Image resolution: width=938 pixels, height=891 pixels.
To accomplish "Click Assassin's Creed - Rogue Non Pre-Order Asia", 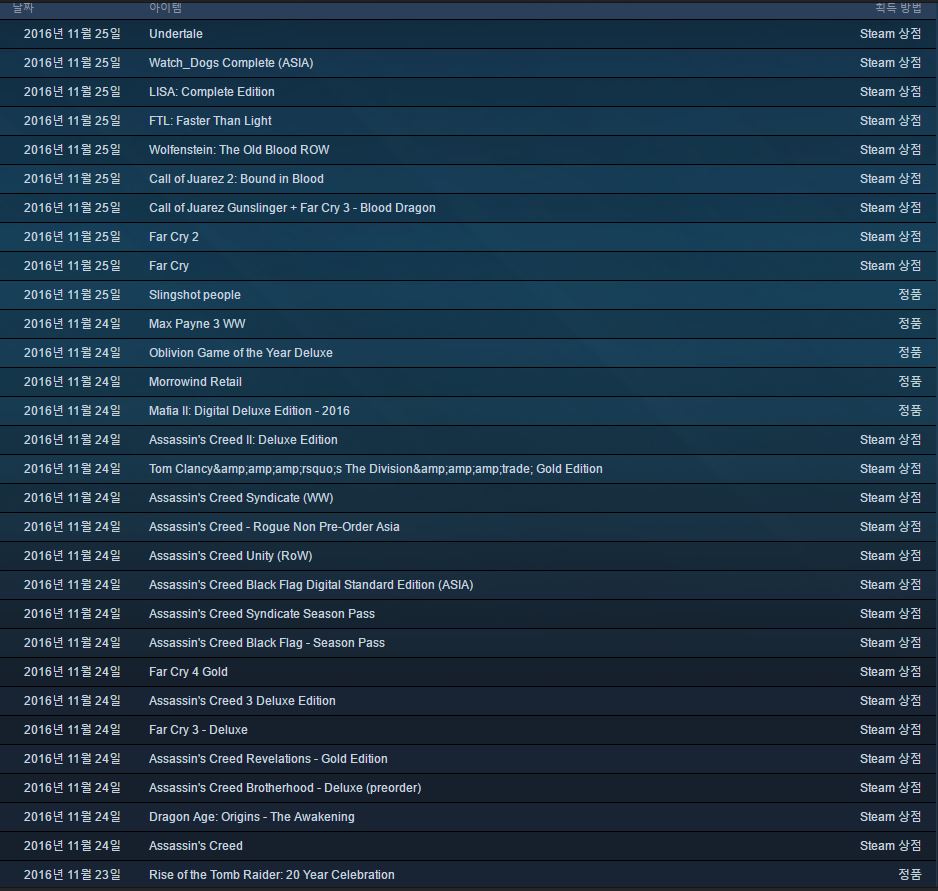I will coord(275,527).
